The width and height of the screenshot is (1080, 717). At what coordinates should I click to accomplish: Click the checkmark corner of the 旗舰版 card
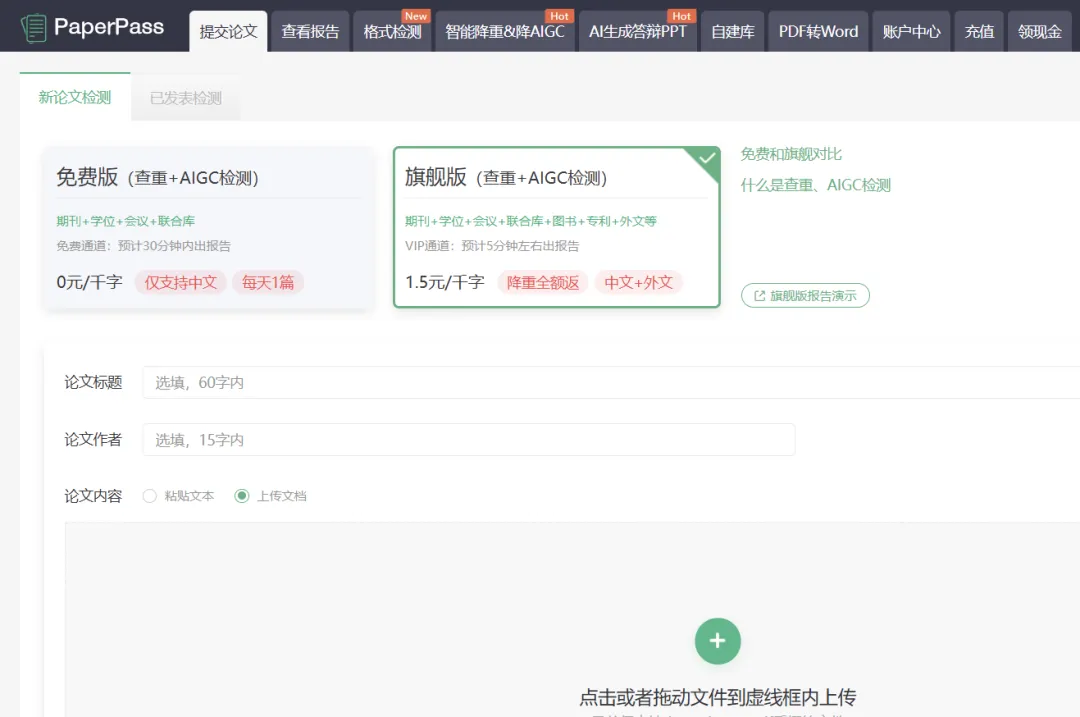706,159
